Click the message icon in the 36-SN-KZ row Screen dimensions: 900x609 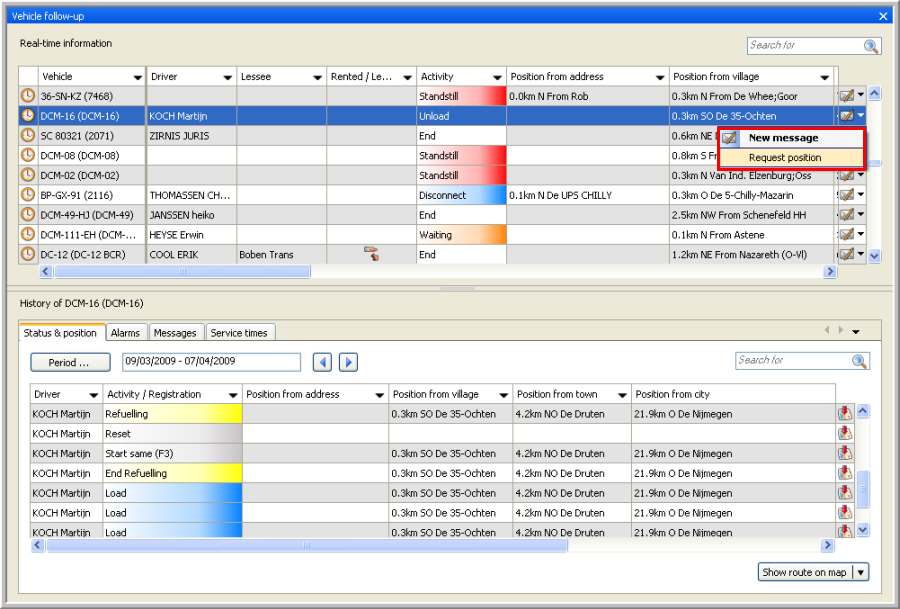click(x=846, y=96)
